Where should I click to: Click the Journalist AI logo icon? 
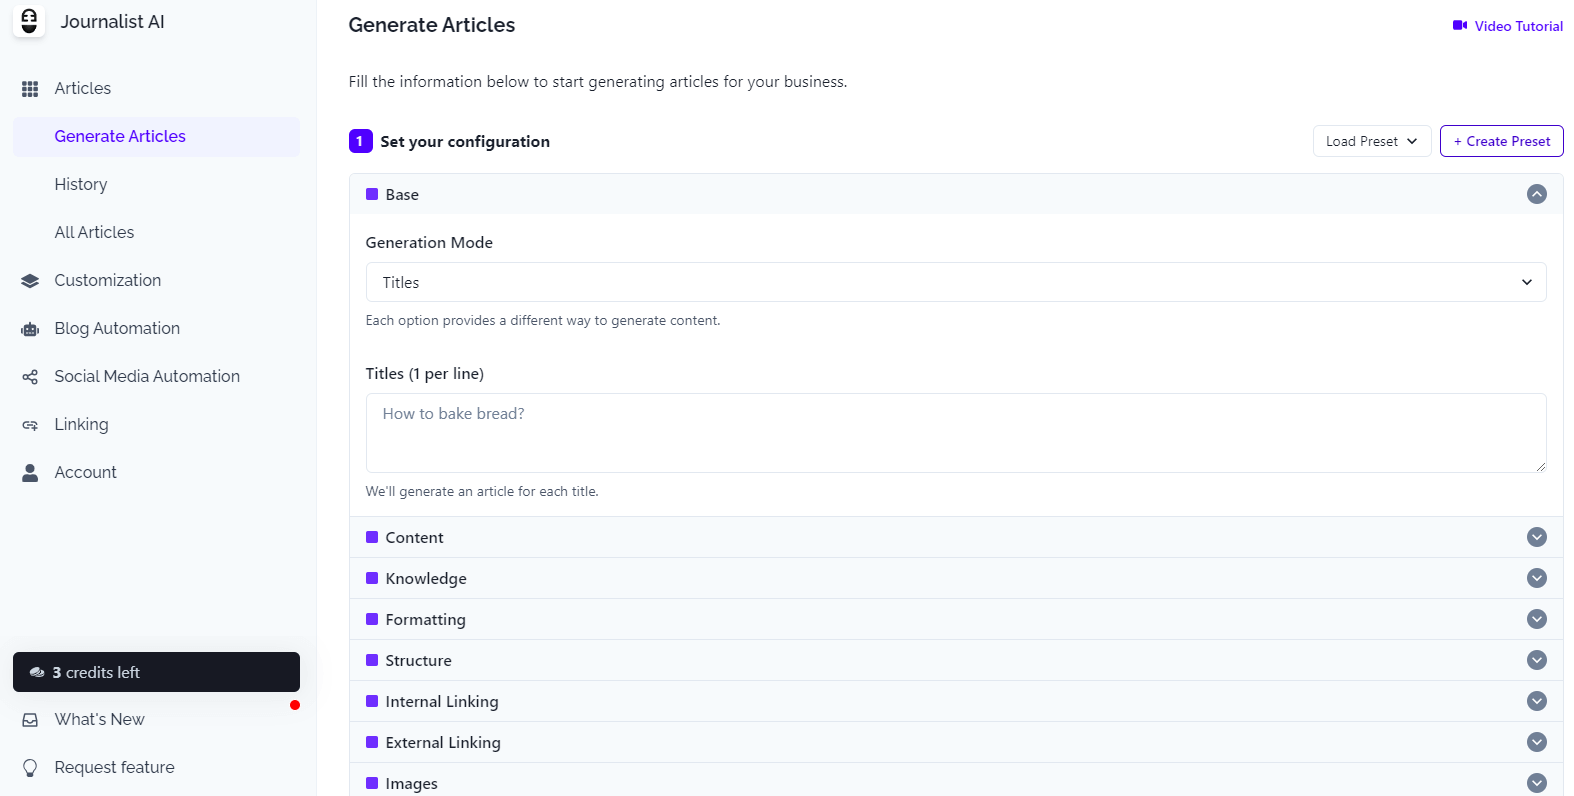(29, 21)
